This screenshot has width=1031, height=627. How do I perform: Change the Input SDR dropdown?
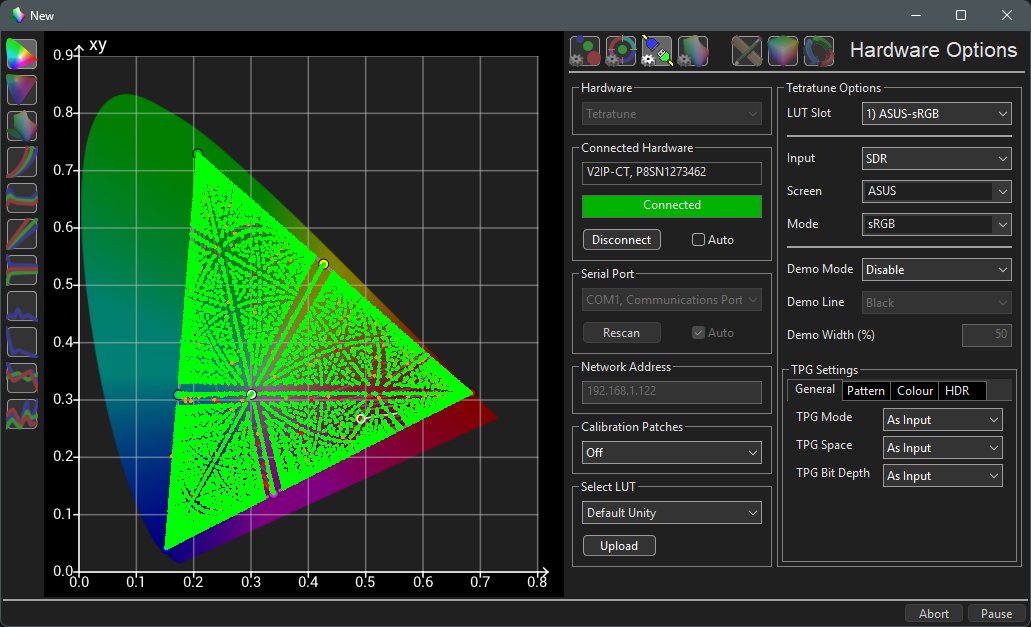pos(936,158)
